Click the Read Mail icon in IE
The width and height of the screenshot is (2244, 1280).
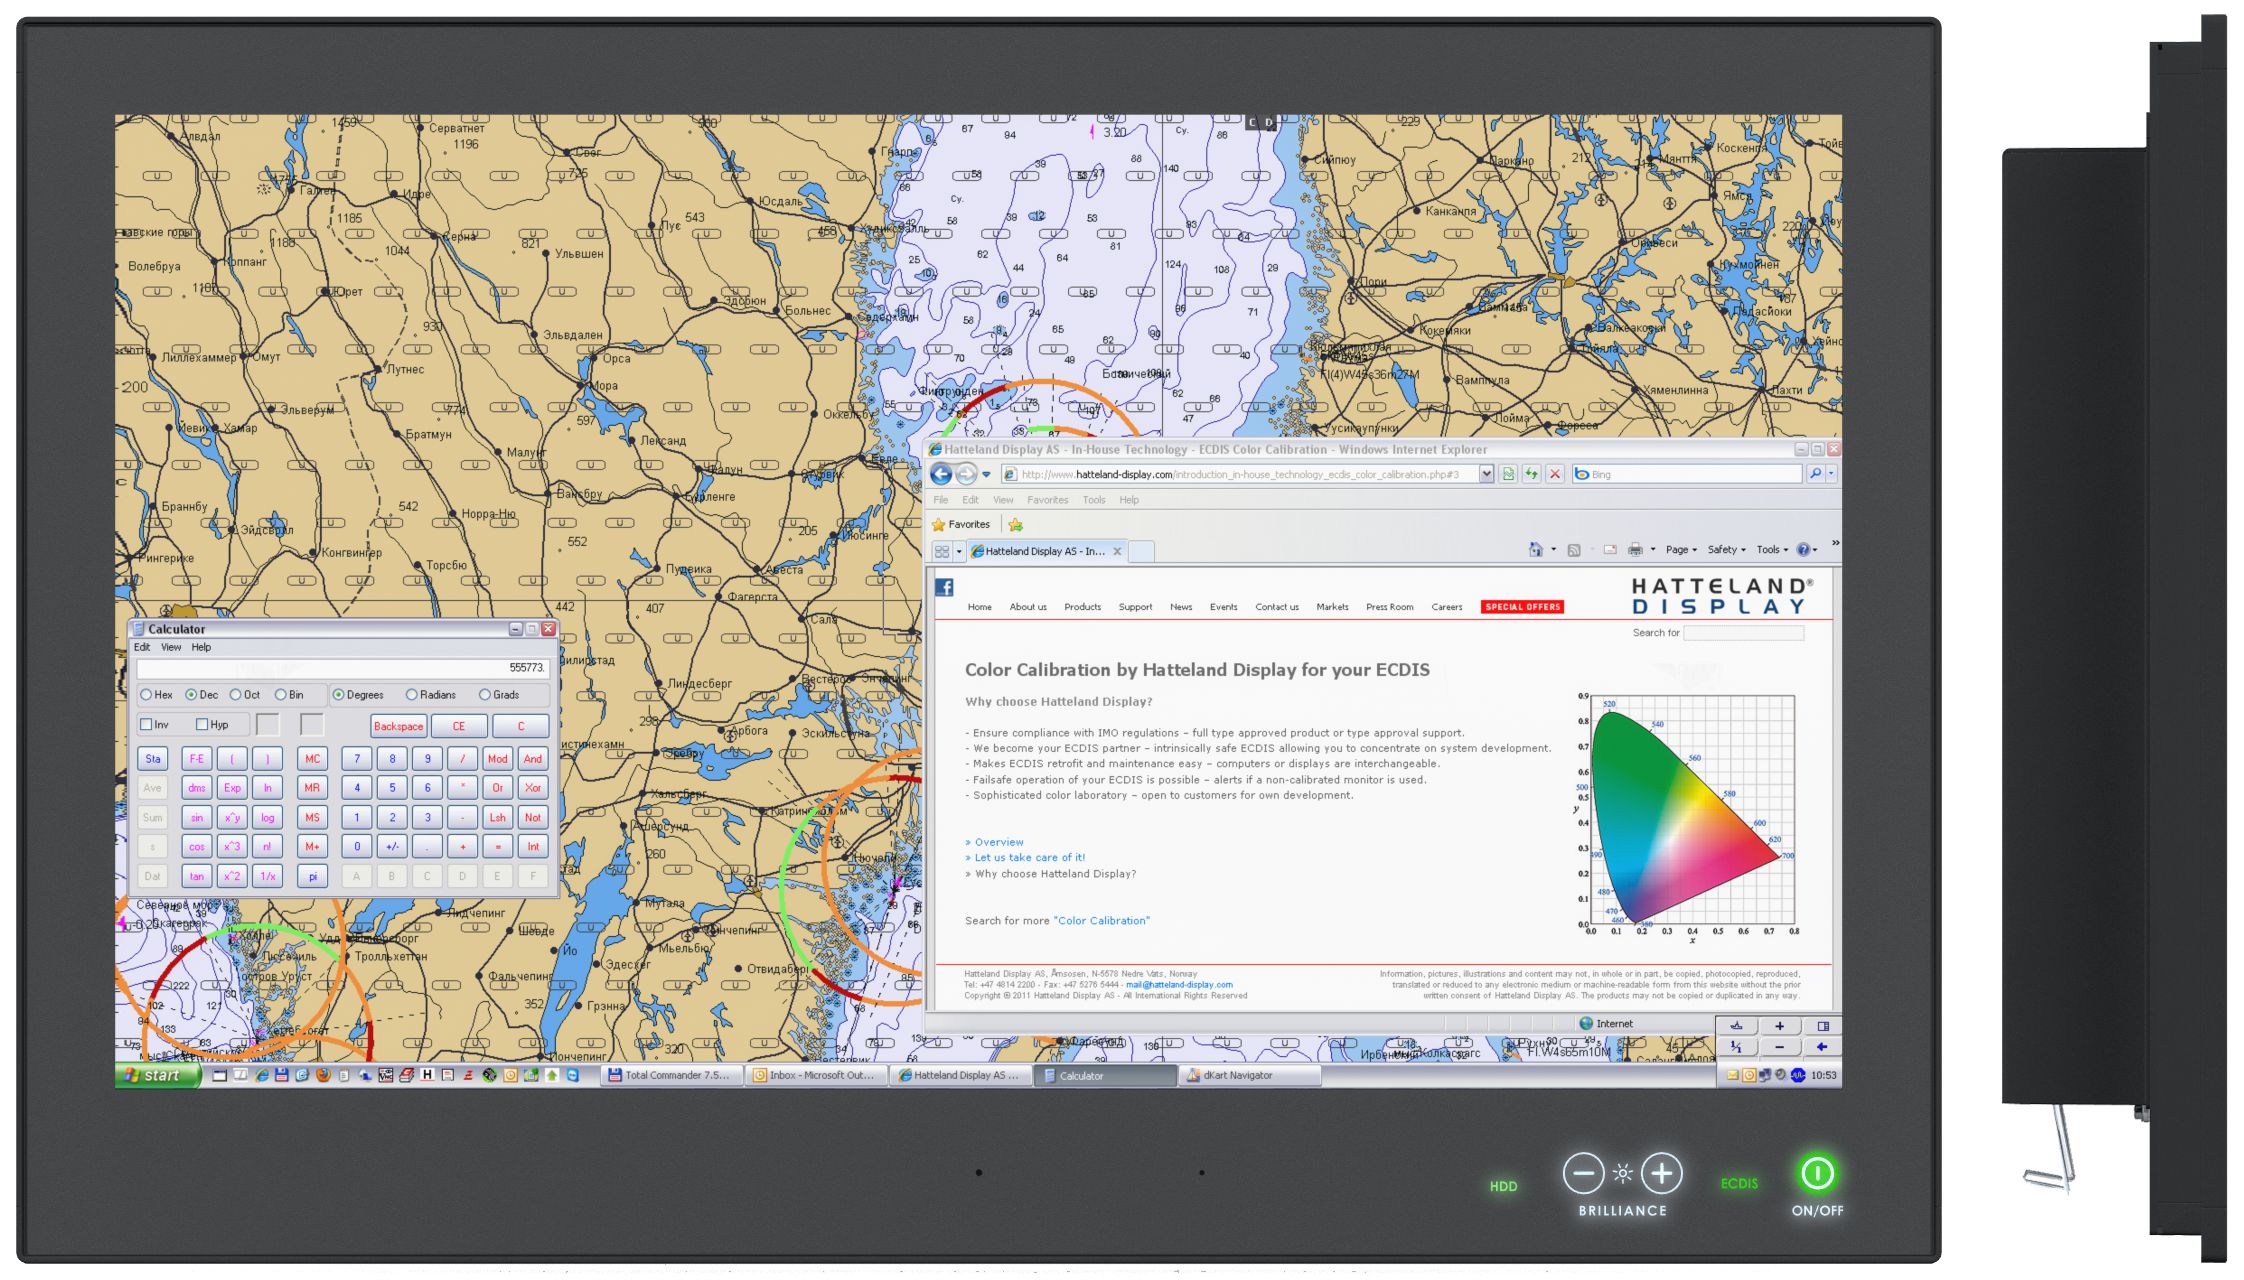pos(1610,550)
